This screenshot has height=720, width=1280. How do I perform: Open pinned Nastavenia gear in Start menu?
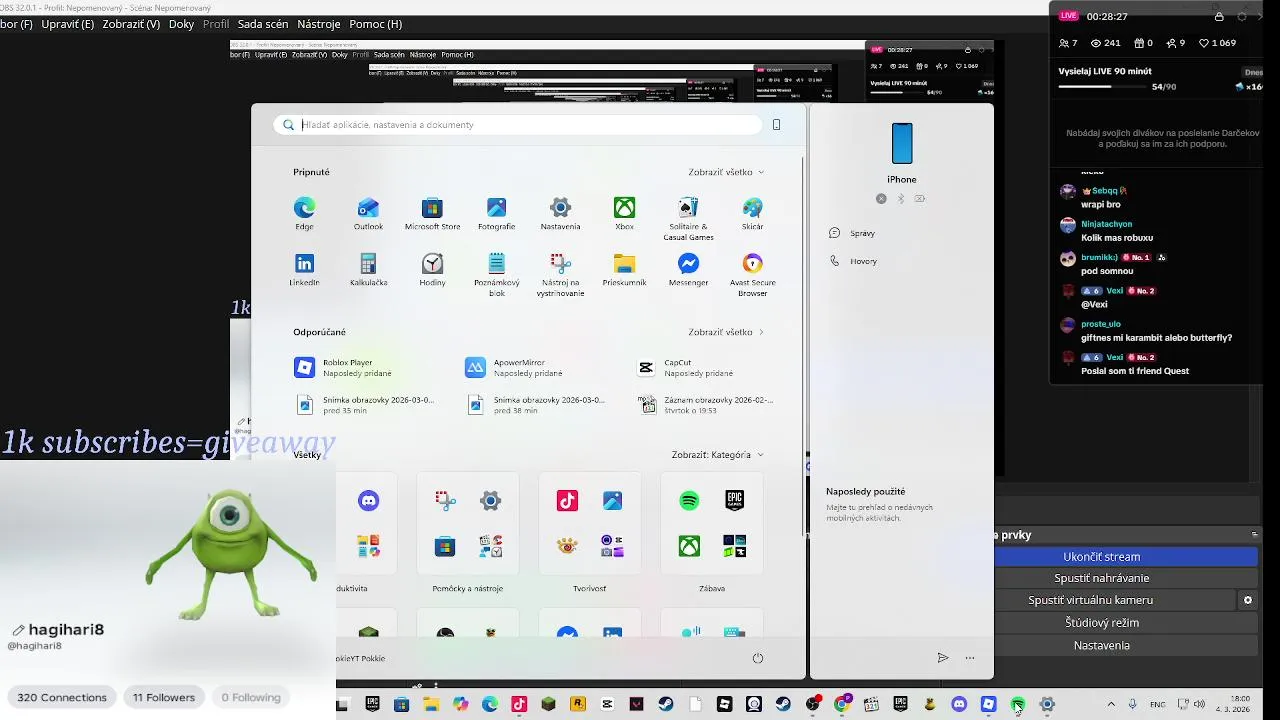(x=560, y=213)
